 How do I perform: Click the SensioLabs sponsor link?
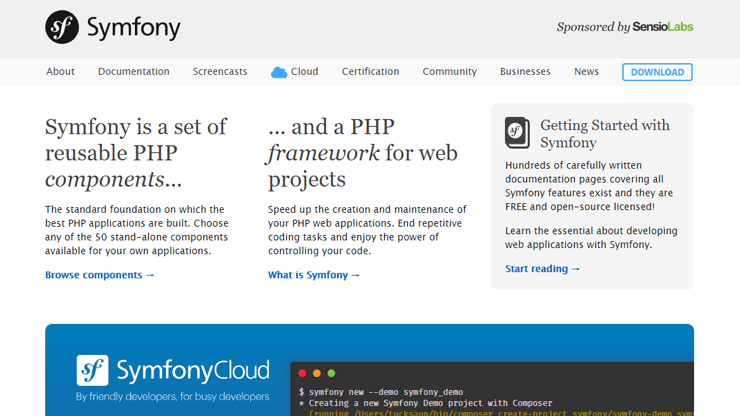(x=663, y=27)
